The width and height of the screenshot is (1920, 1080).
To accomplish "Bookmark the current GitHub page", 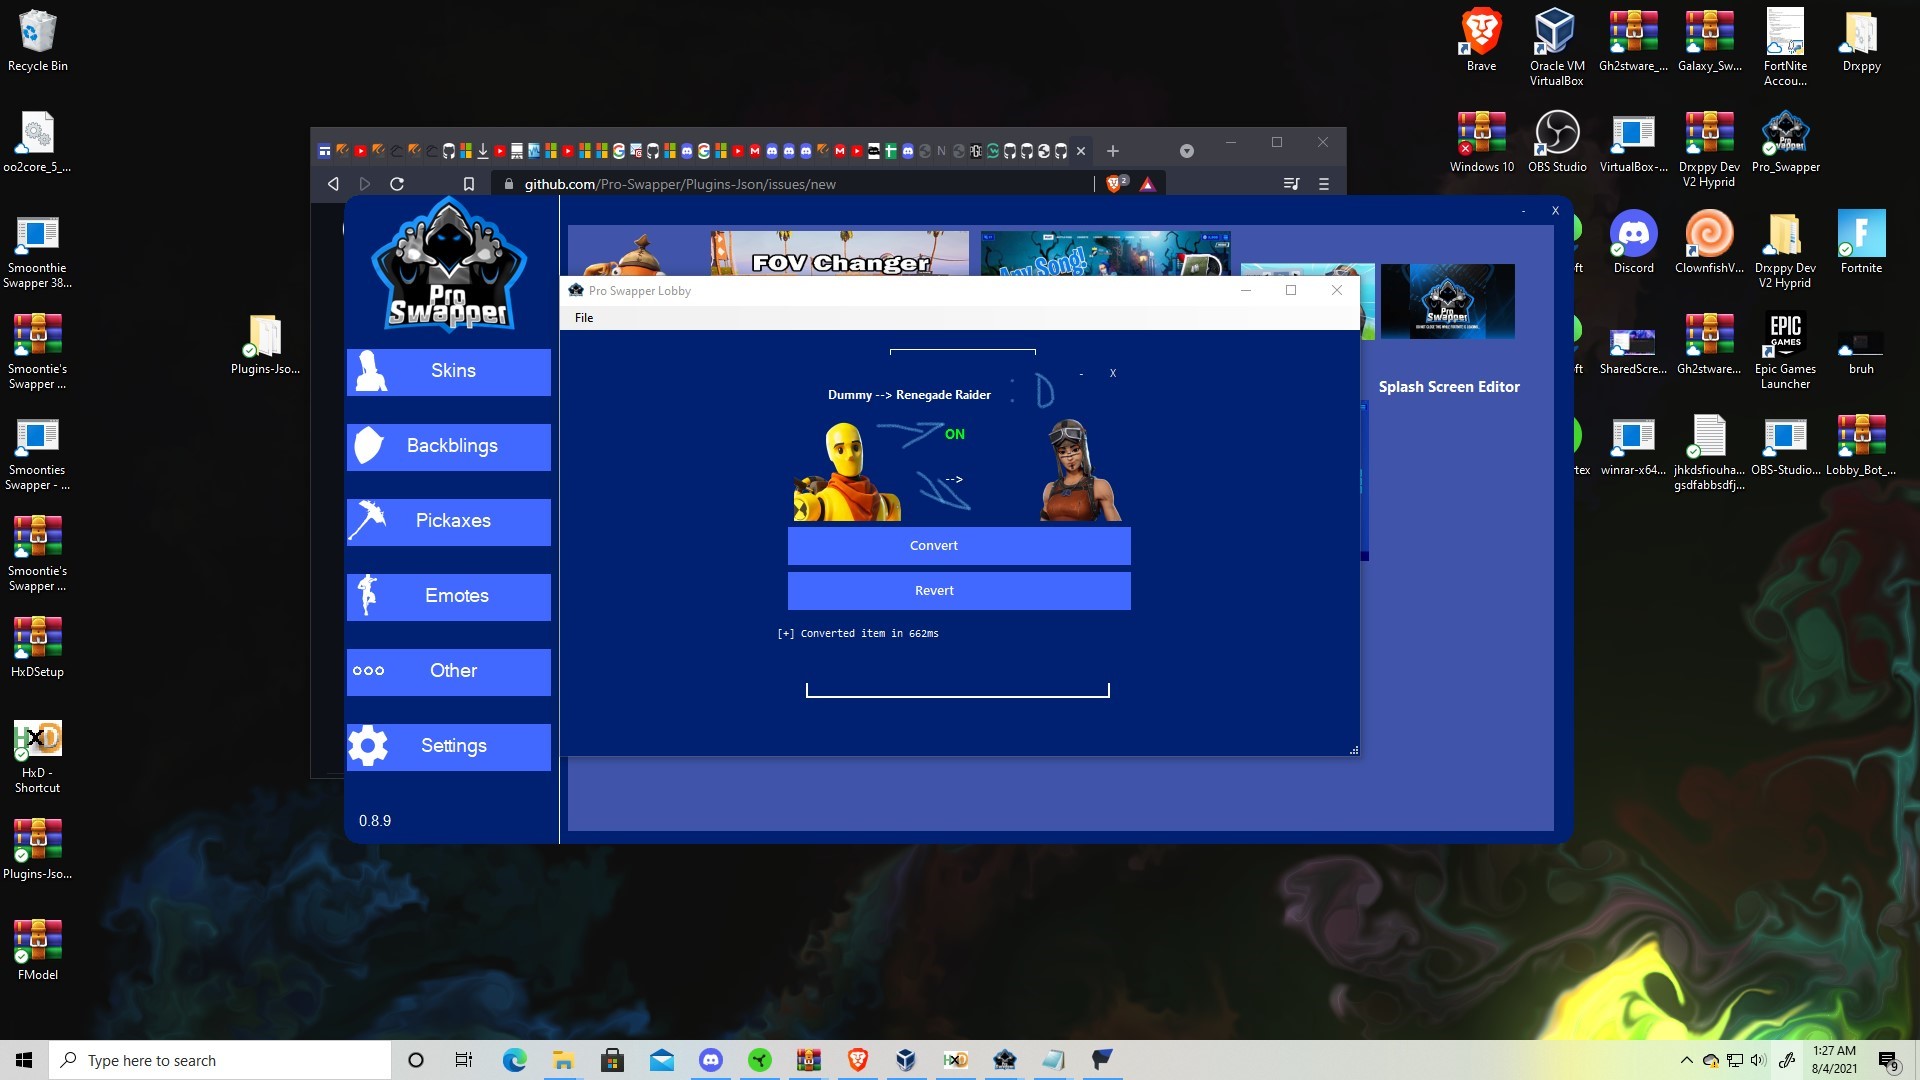I will coord(468,184).
